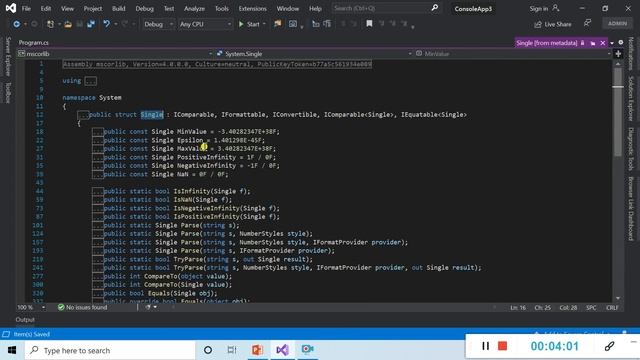Open the Edit menu
640x360 pixels.
coord(46,9)
